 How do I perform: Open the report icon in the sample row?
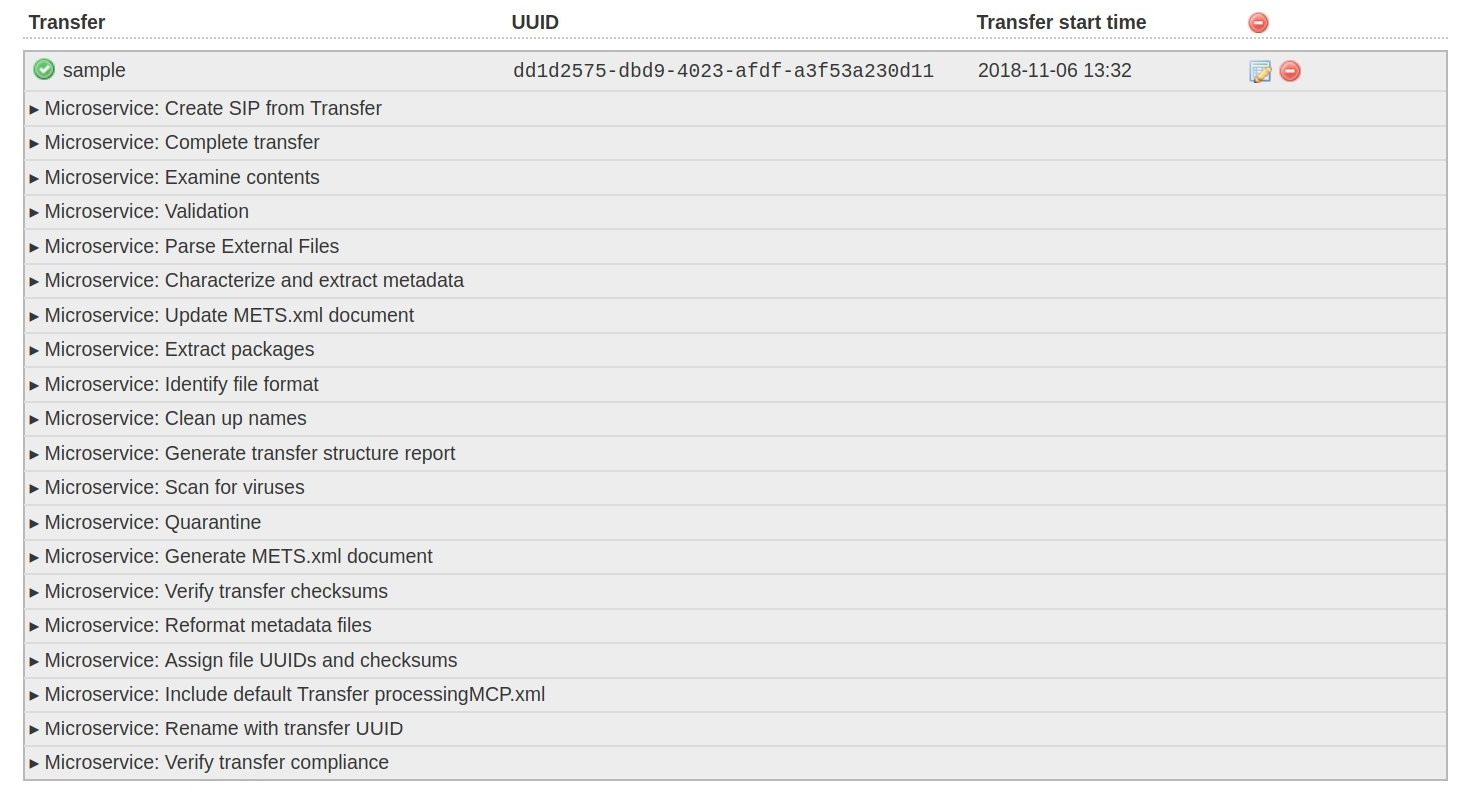[x=1260, y=71]
